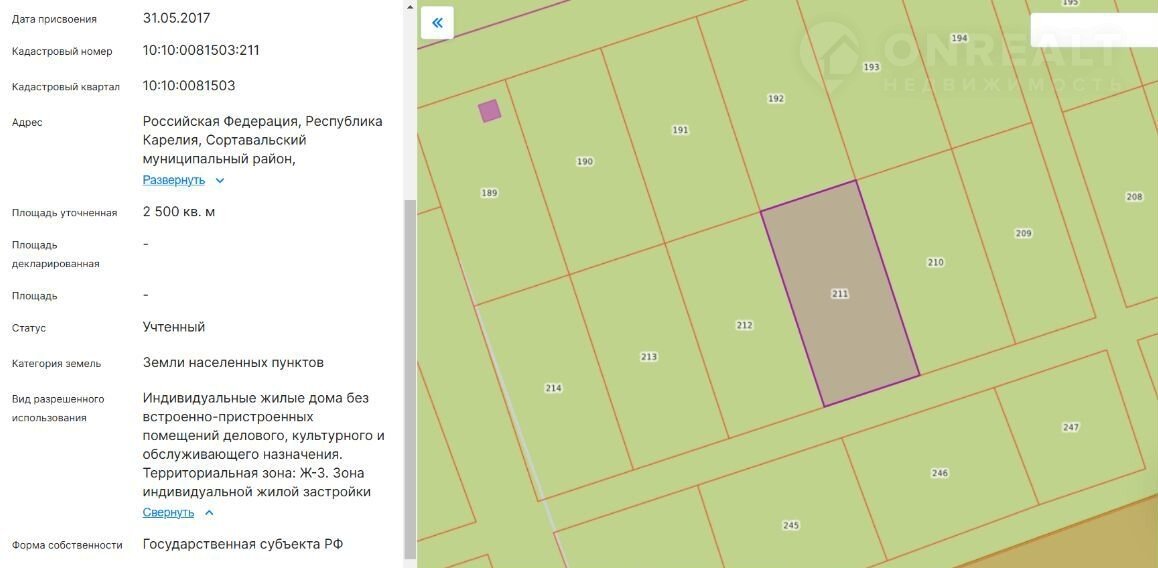
Task: Click the info panel's vertical scrollbar
Action: (x=409, y=380)
